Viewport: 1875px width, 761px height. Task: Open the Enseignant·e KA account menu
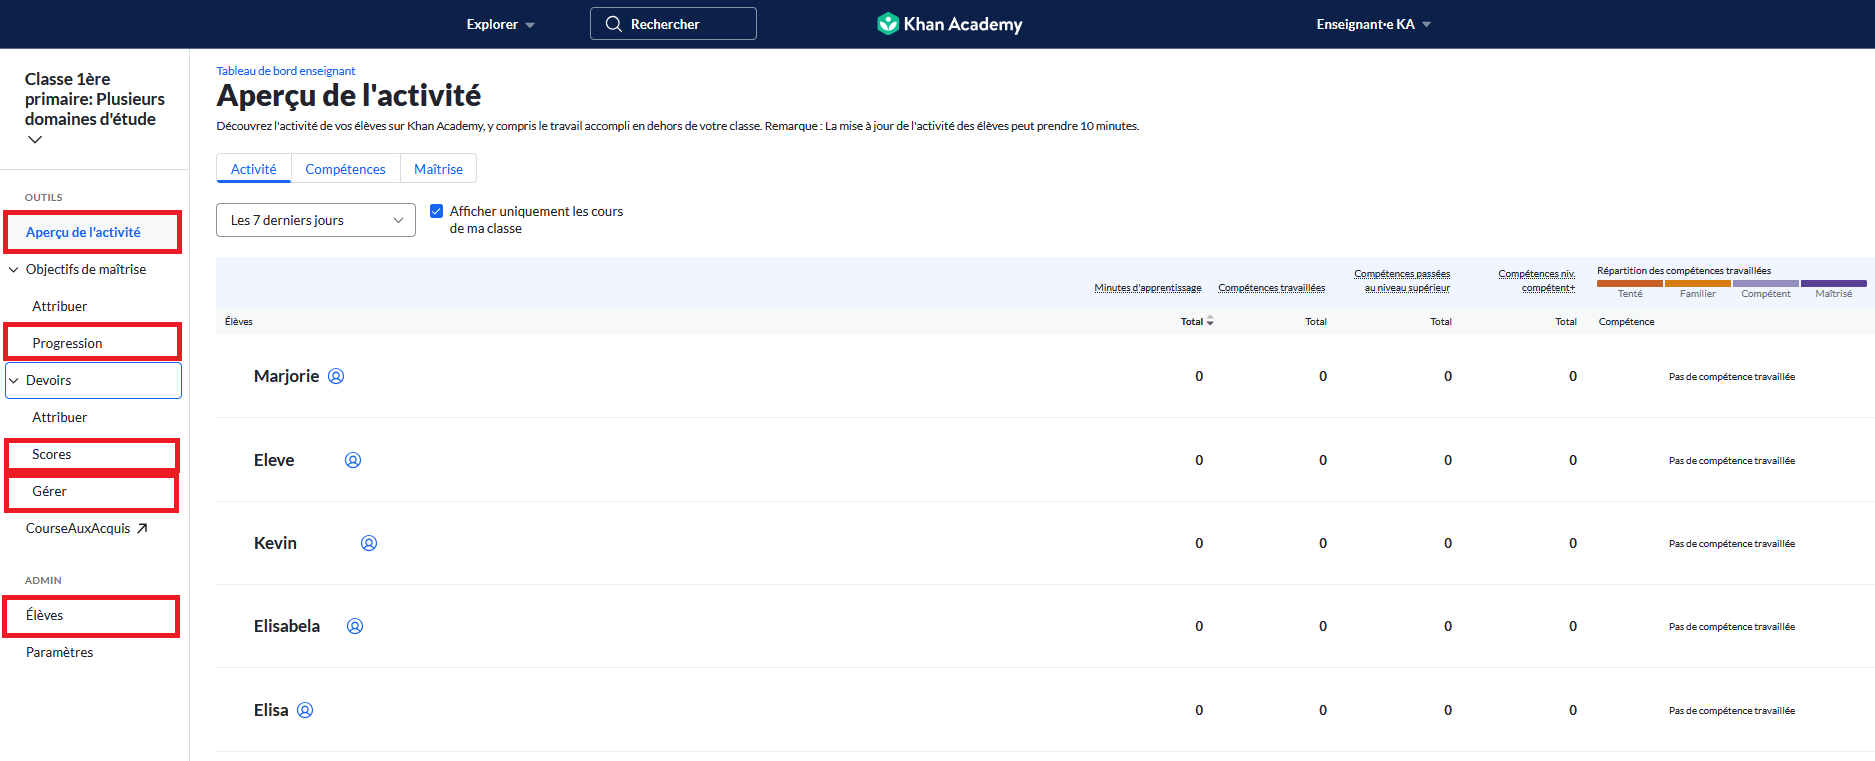pos(1373,24)
